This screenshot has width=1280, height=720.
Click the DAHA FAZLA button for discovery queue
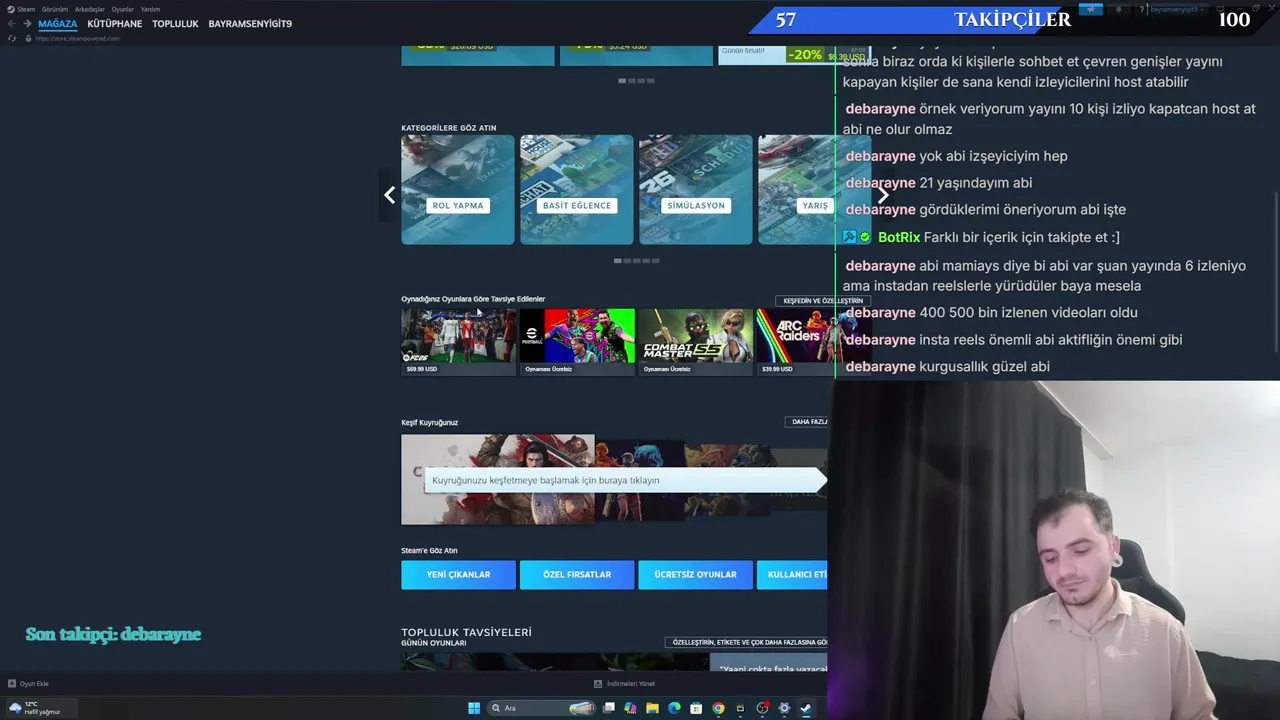[x=808, y=422]
